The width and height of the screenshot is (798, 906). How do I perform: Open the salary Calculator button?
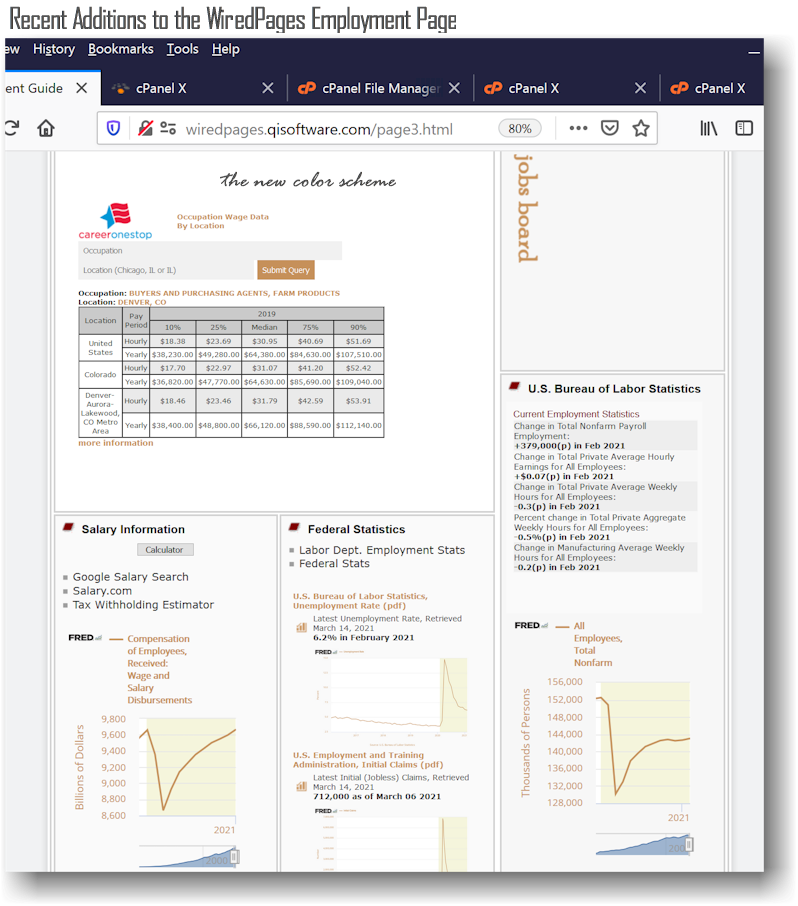coord(165,549)
